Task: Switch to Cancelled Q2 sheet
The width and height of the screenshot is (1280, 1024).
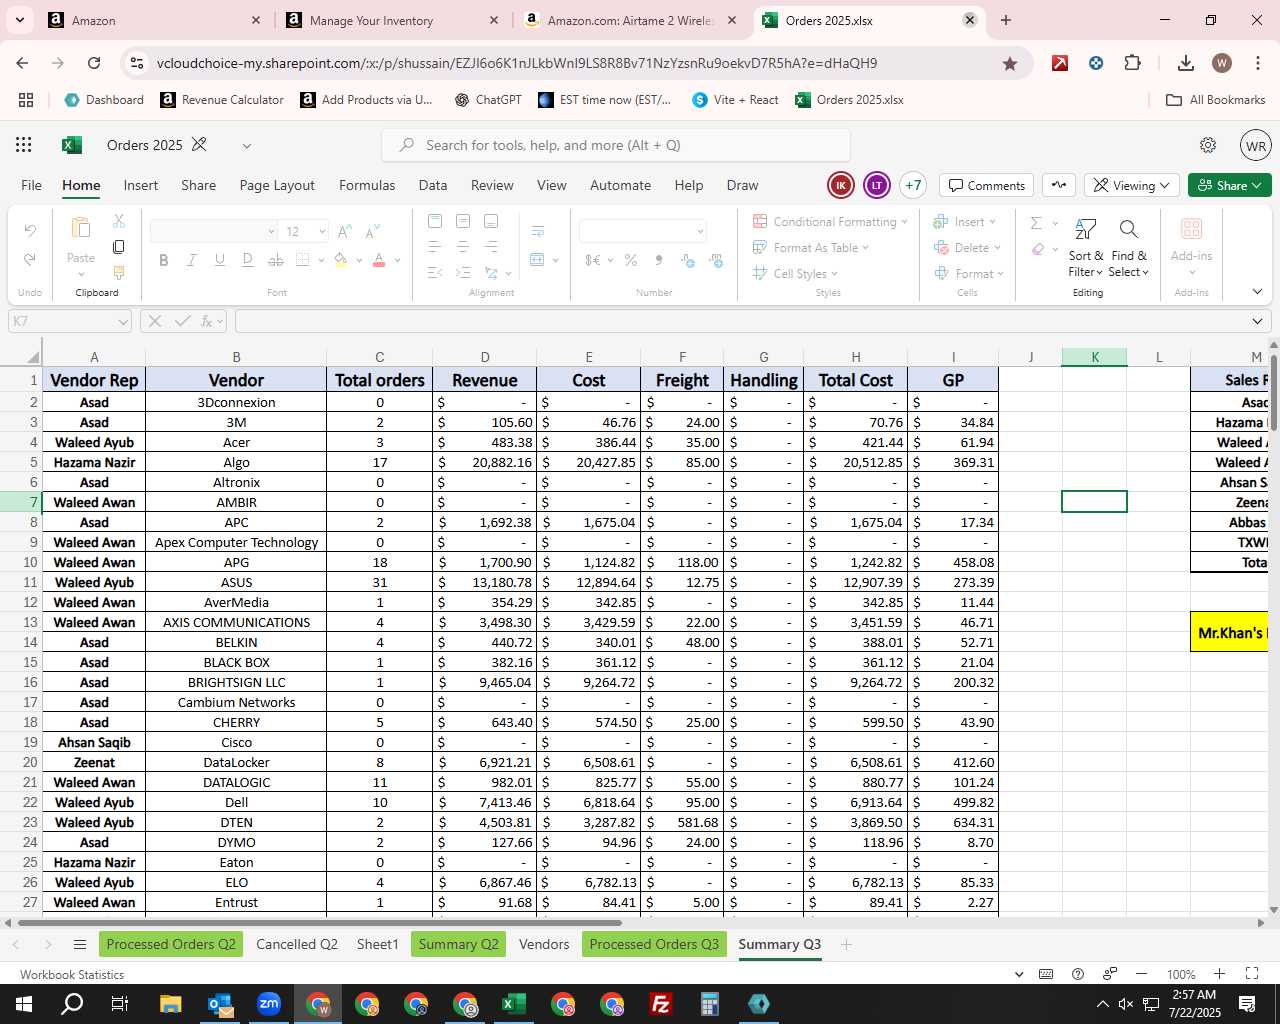Action: (297, 944)
